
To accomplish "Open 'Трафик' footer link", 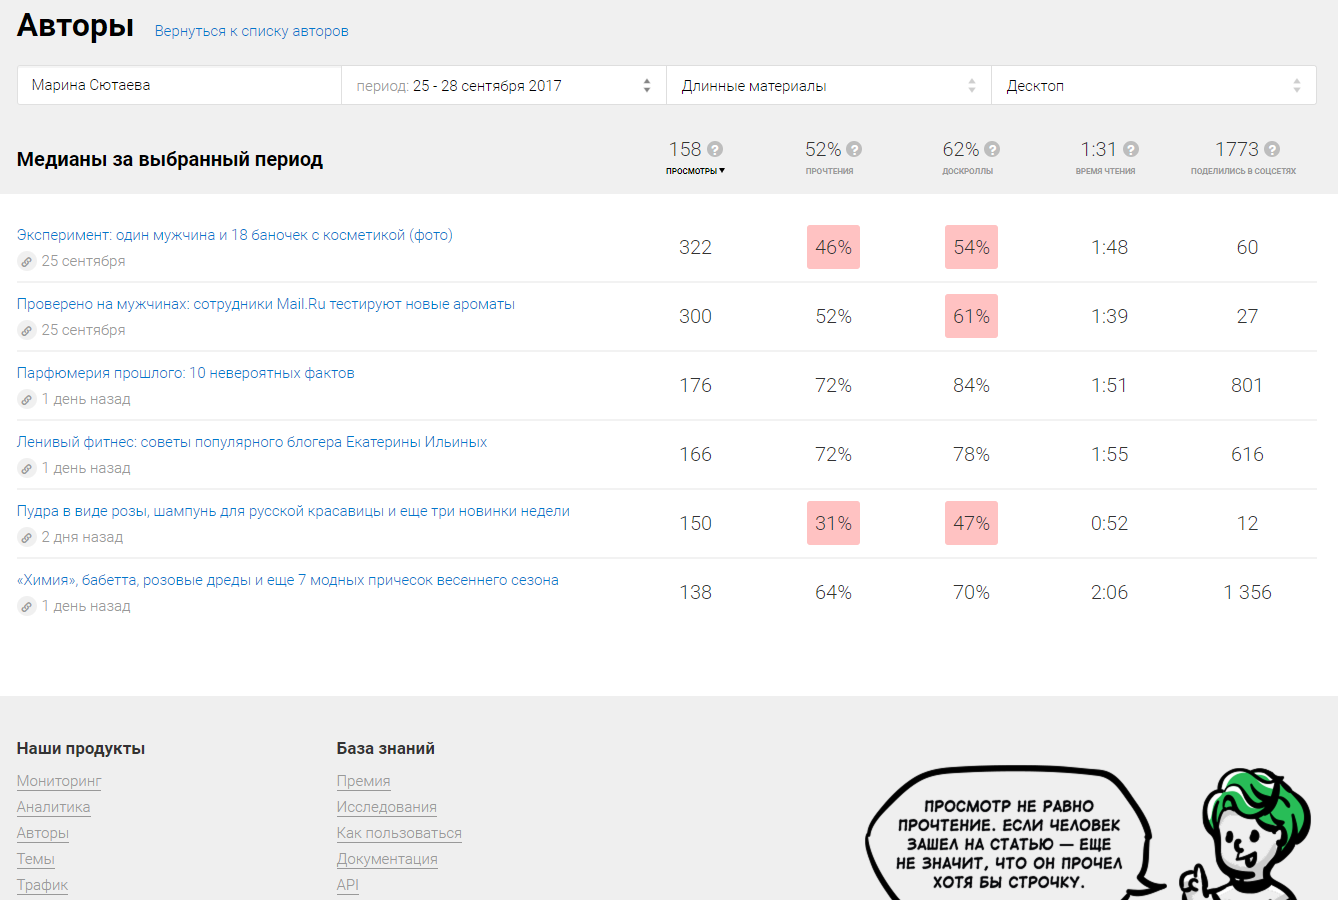I will 43,885.
